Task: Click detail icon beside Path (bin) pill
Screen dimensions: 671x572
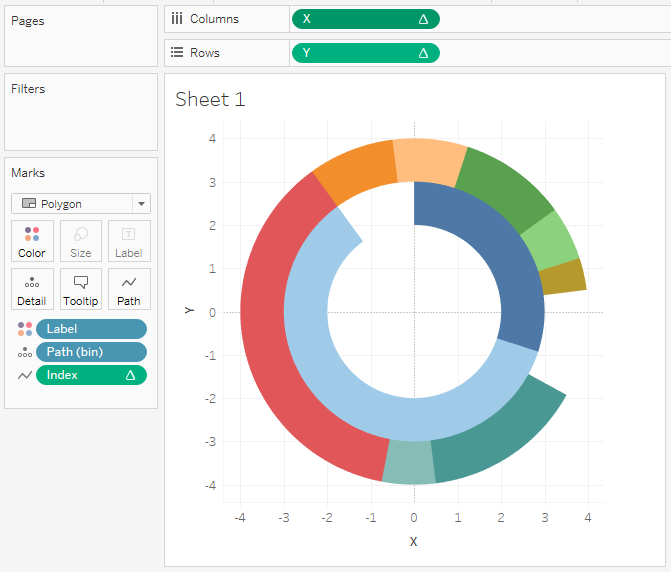Action: point(25,352)
